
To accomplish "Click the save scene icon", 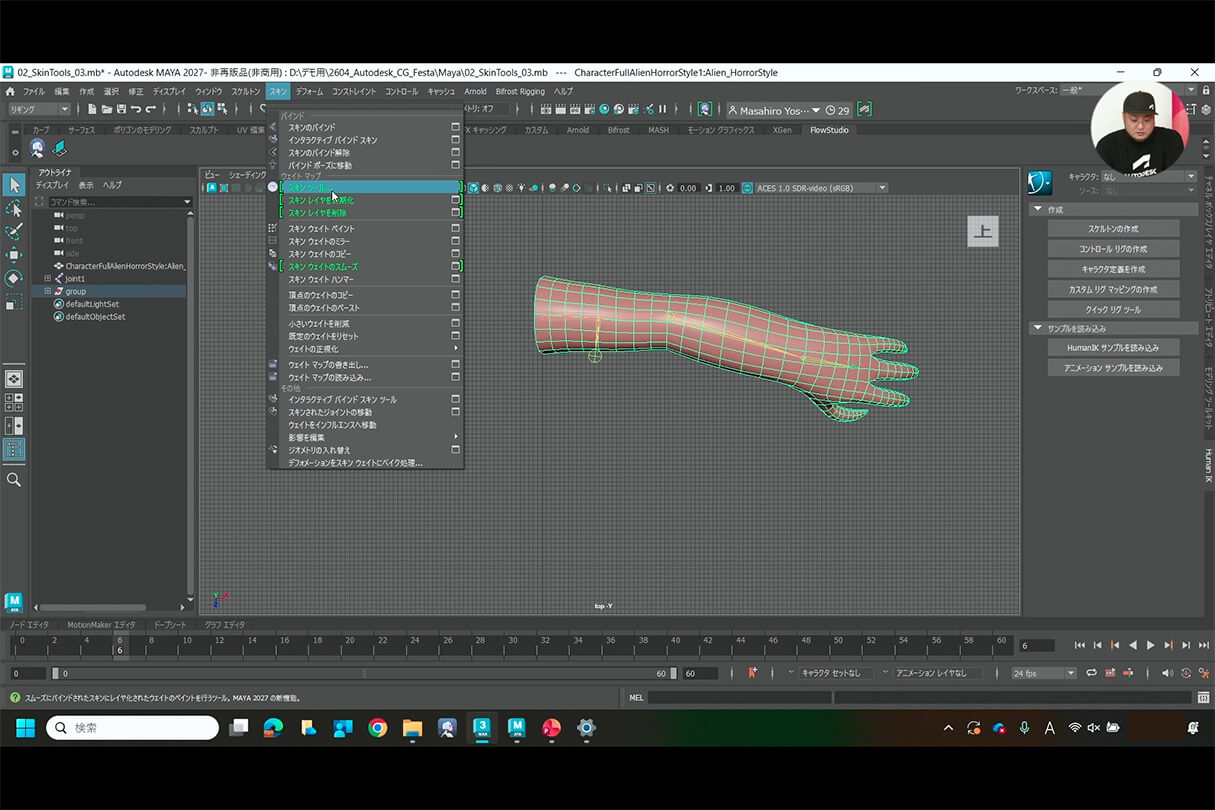I will pos(121,109).
